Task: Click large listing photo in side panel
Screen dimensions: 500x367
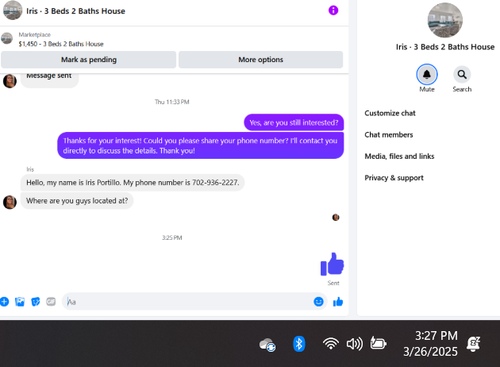Action: tap(445, 20)
